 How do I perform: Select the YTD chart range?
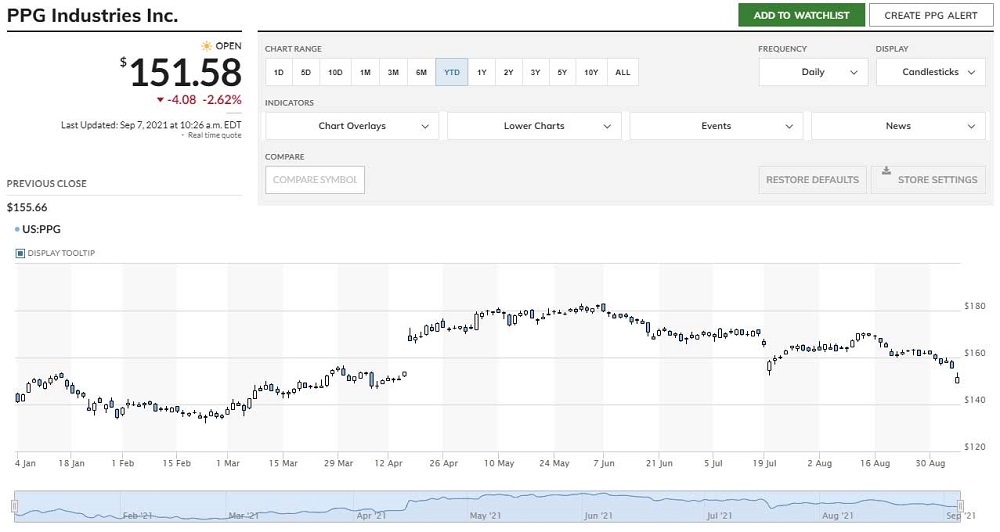(x=452, y=72)
